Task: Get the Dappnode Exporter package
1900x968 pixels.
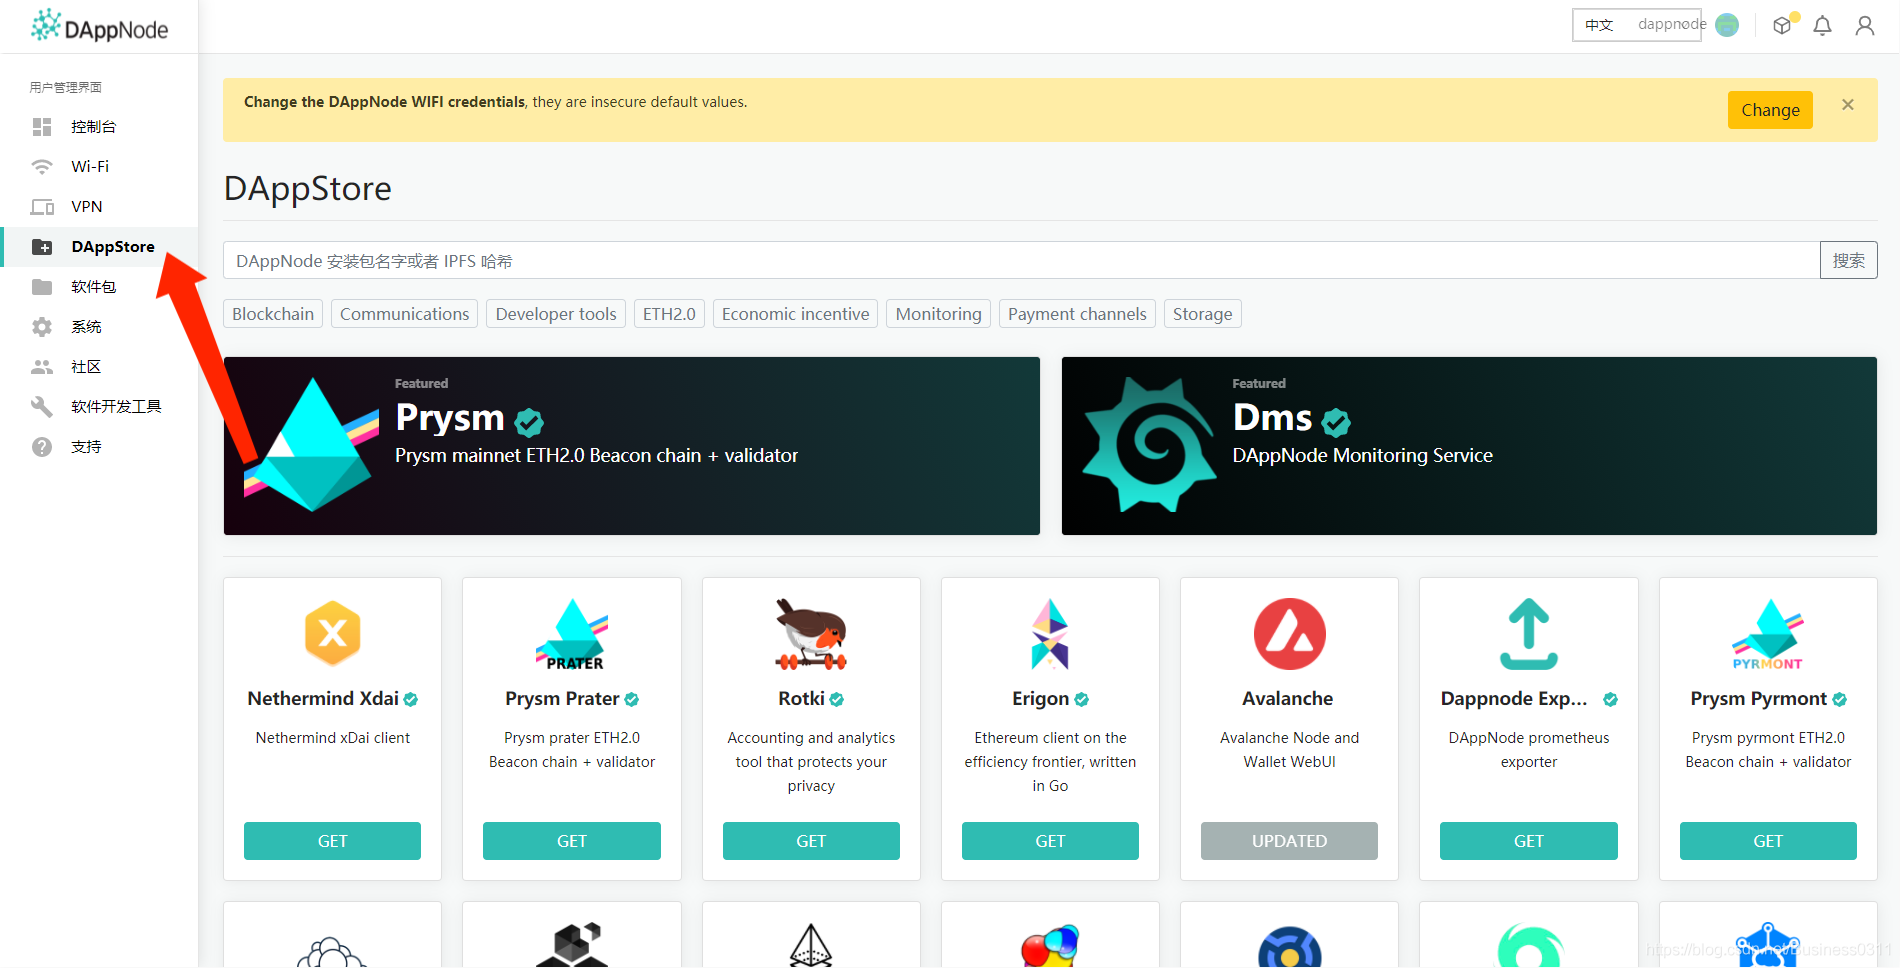Action: pyautogui.click(x=1529, y=841)
